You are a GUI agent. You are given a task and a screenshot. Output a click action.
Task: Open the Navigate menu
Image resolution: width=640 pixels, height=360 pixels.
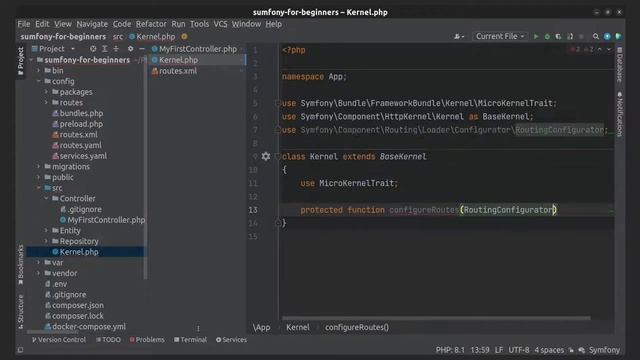click(92, 24)
